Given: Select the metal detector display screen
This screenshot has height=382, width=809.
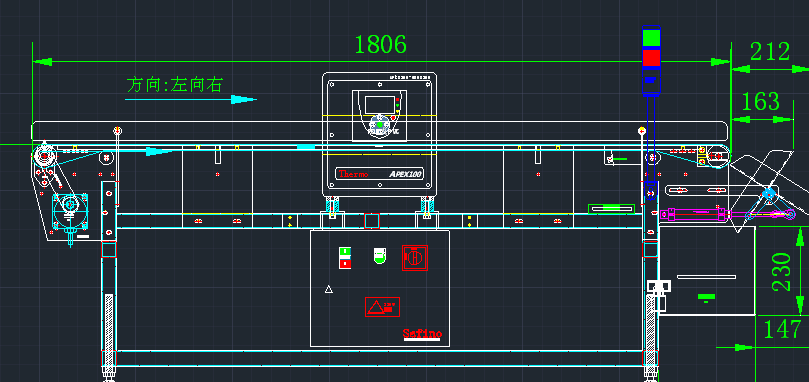Looking at the screenshot, I should click(379, 105).
